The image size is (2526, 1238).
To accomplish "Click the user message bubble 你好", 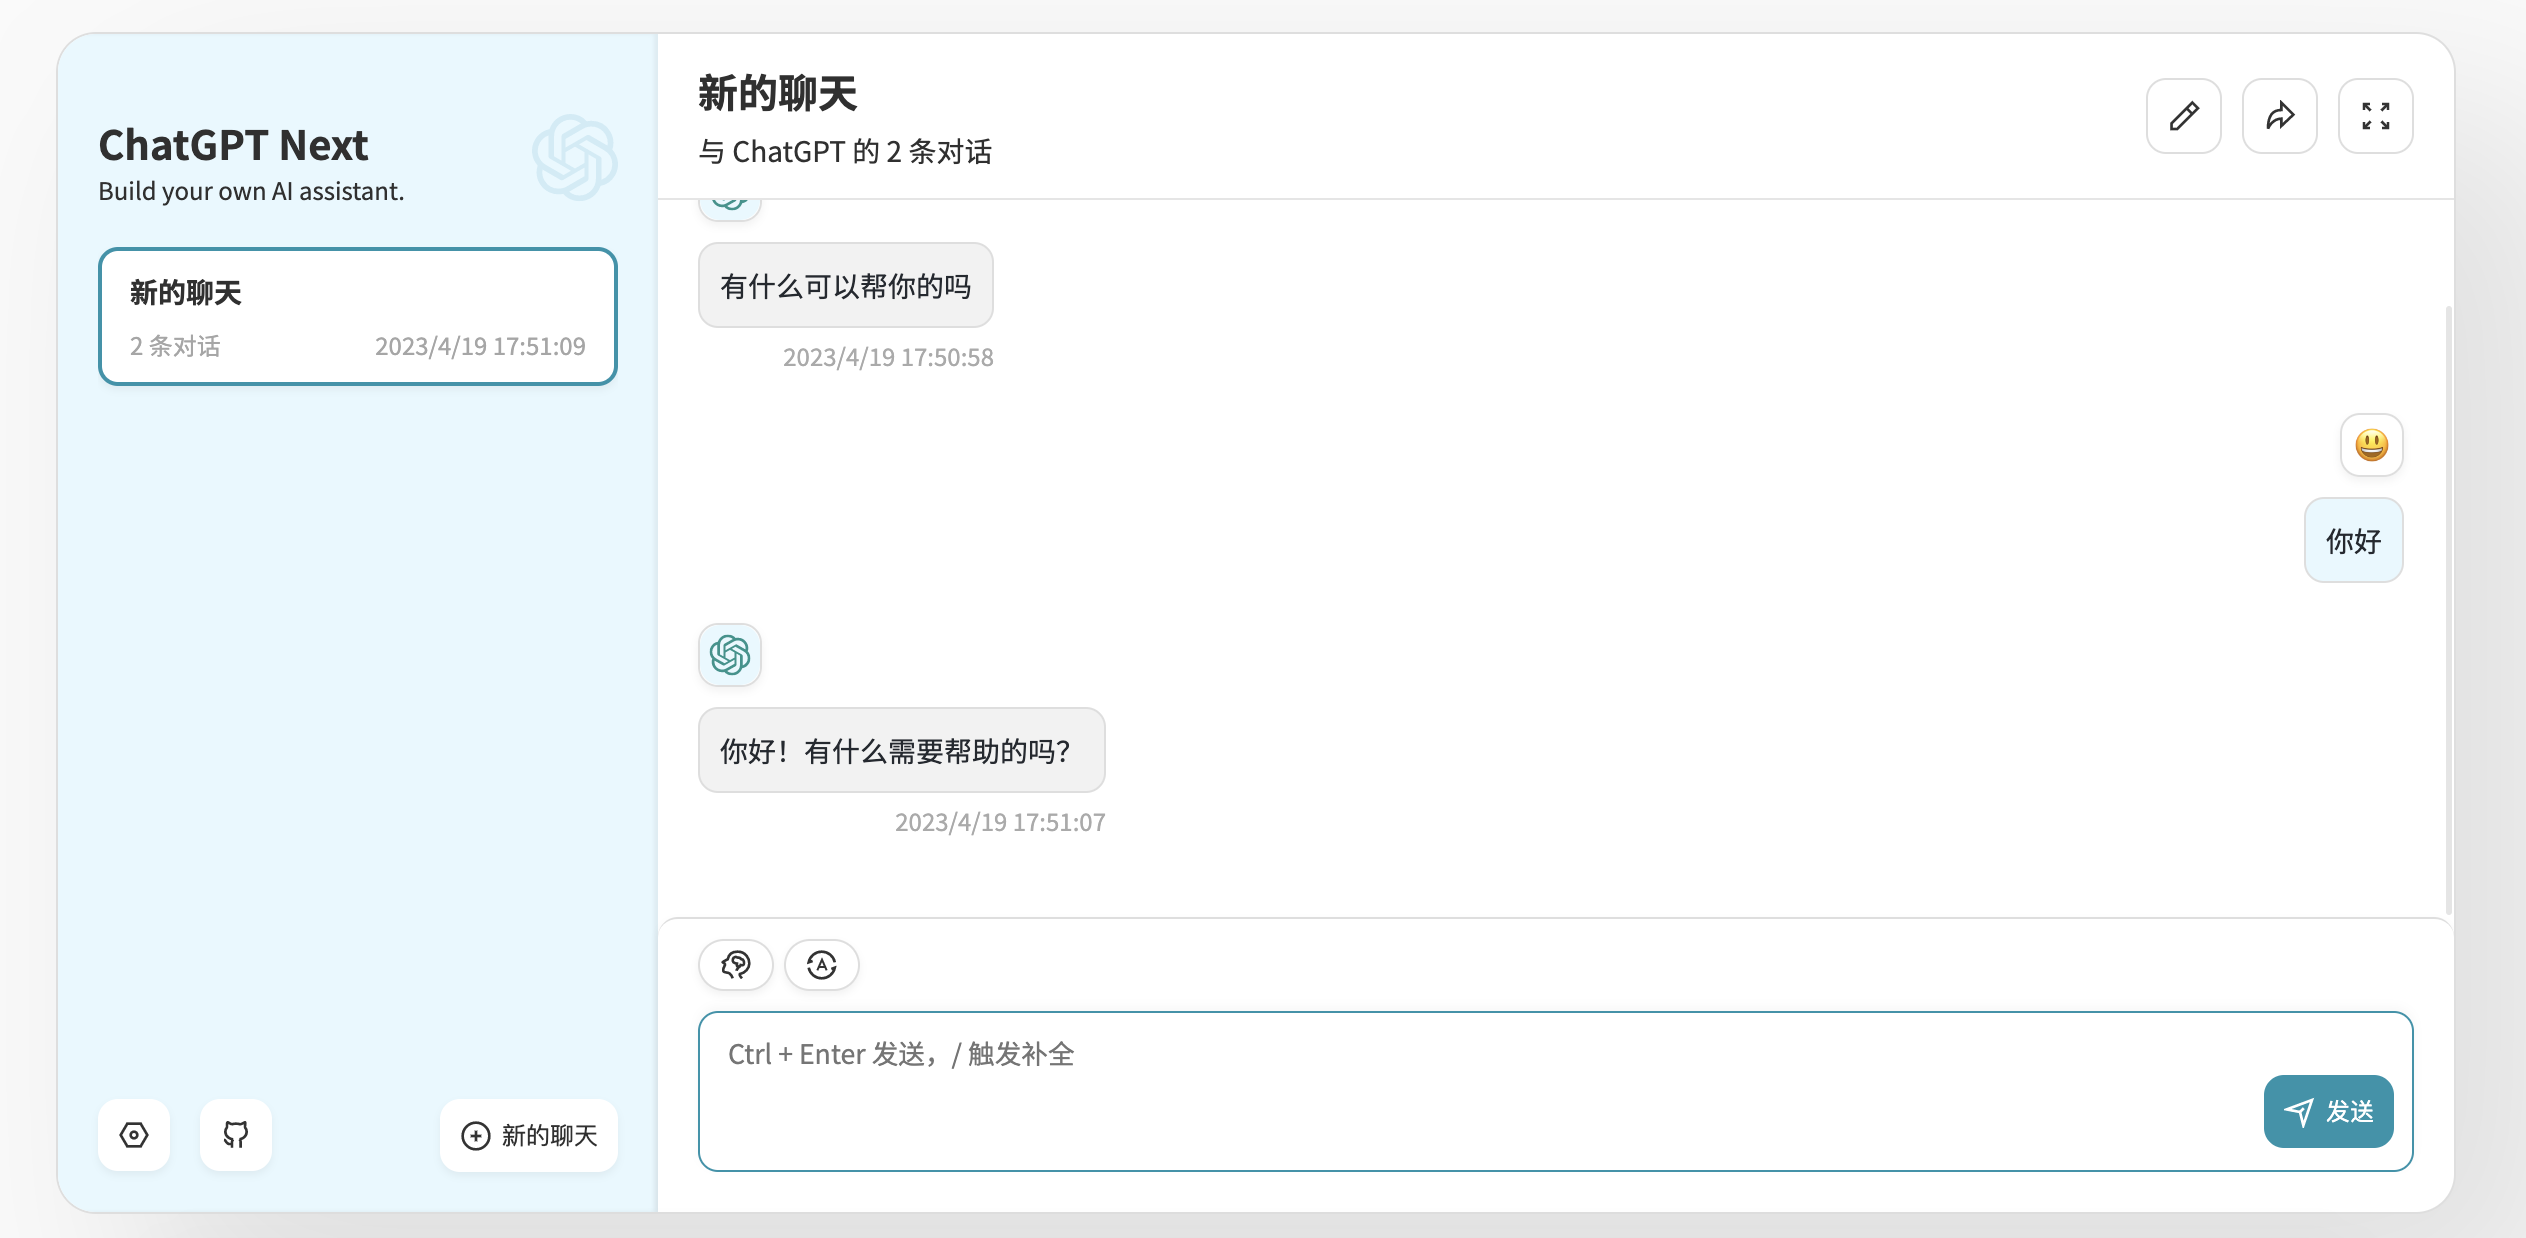I will point(2354,540).
